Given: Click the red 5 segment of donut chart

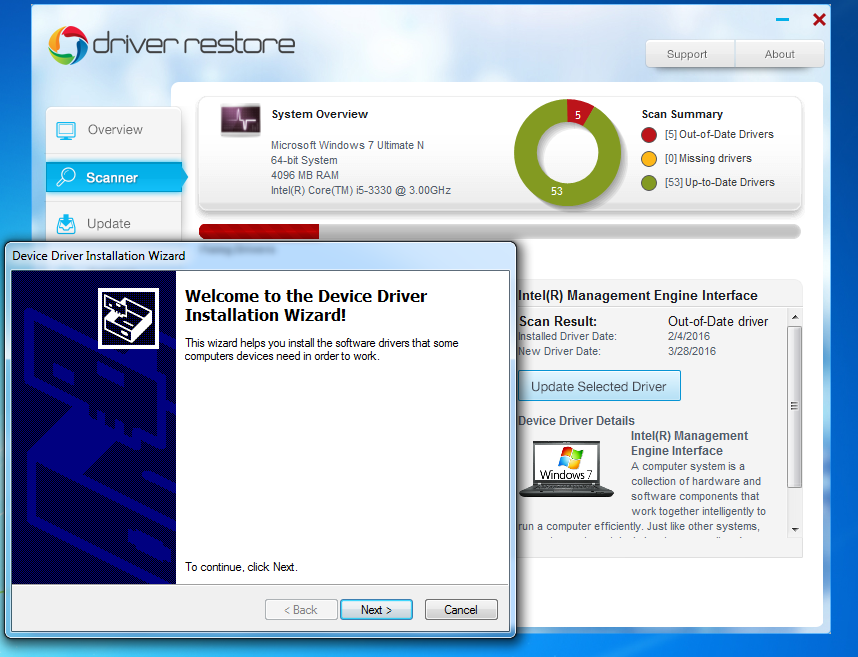Looking at the screenshot, I should [x=578, y=113].
